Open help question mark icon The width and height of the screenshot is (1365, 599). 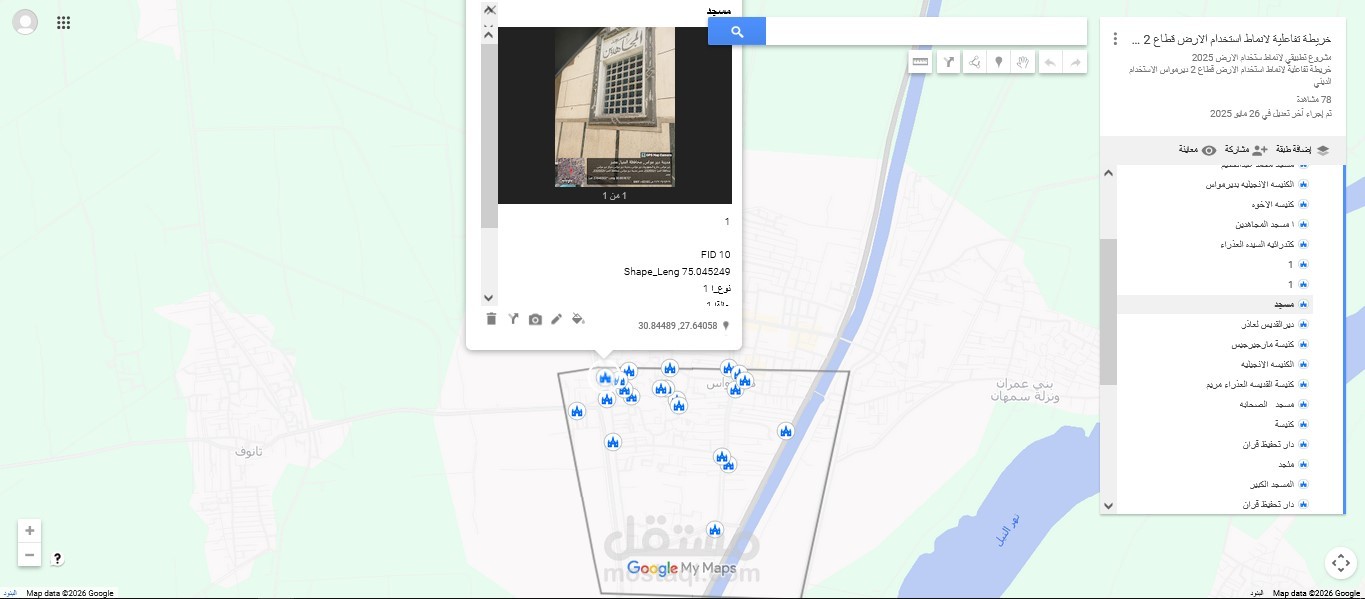(57, 559)
